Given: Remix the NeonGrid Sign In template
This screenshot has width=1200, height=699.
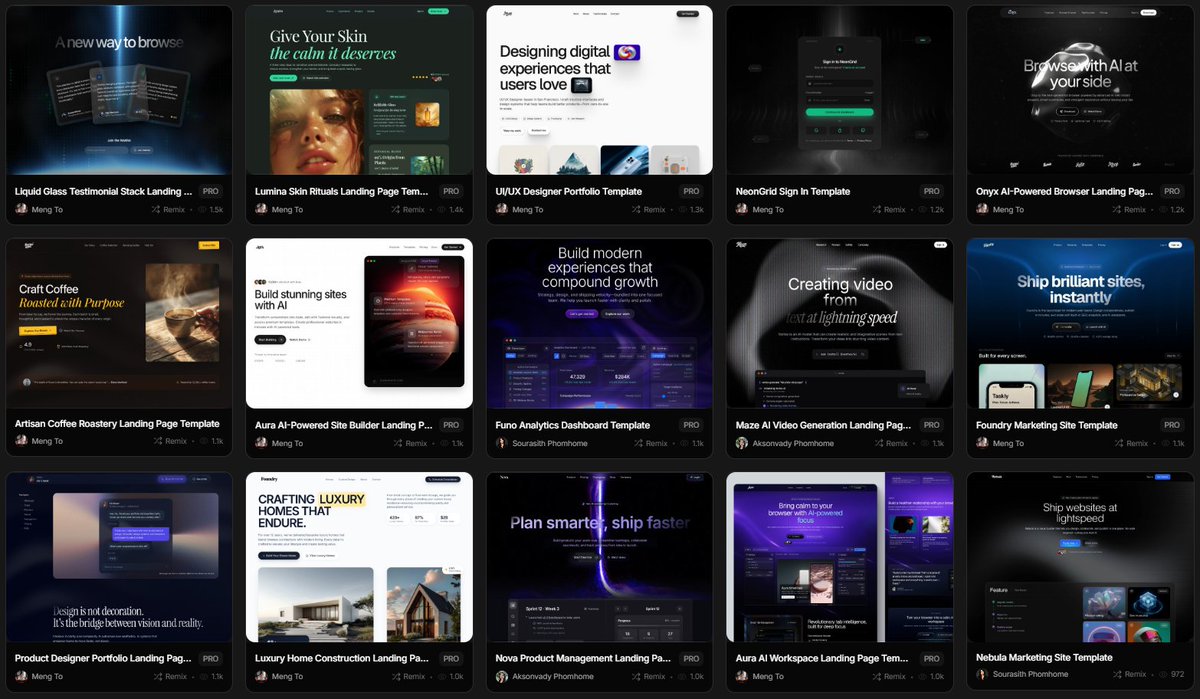Looking at the screenshot, I should 889,210.
